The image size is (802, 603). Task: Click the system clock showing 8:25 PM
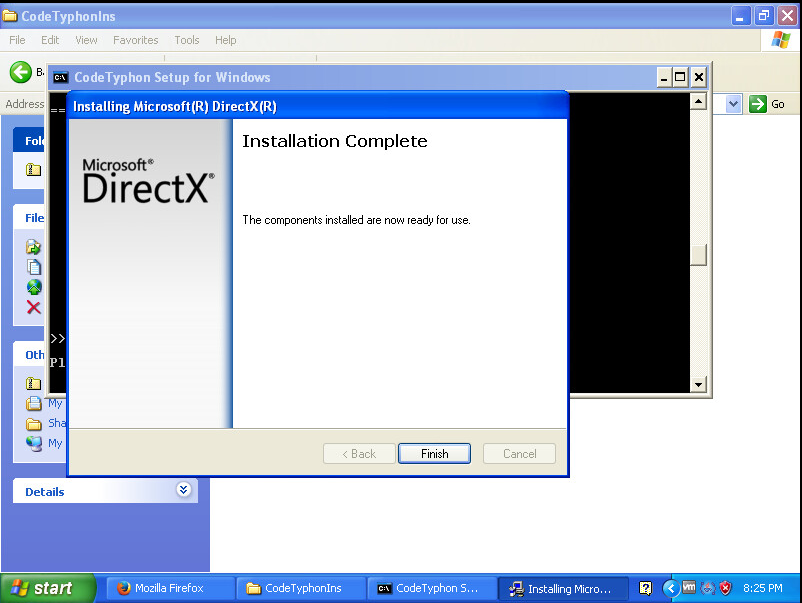click(762, 588)
